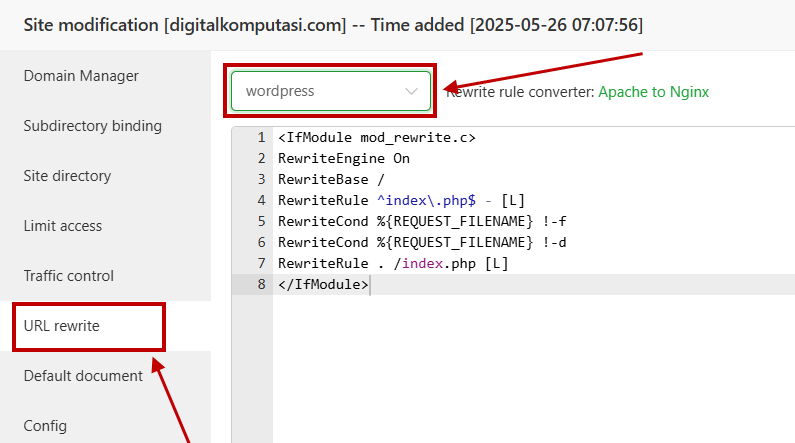Click the dropdown chevron arrow next to wordpress
Viewport: 795px width, 443px height.
click(411, 92)
